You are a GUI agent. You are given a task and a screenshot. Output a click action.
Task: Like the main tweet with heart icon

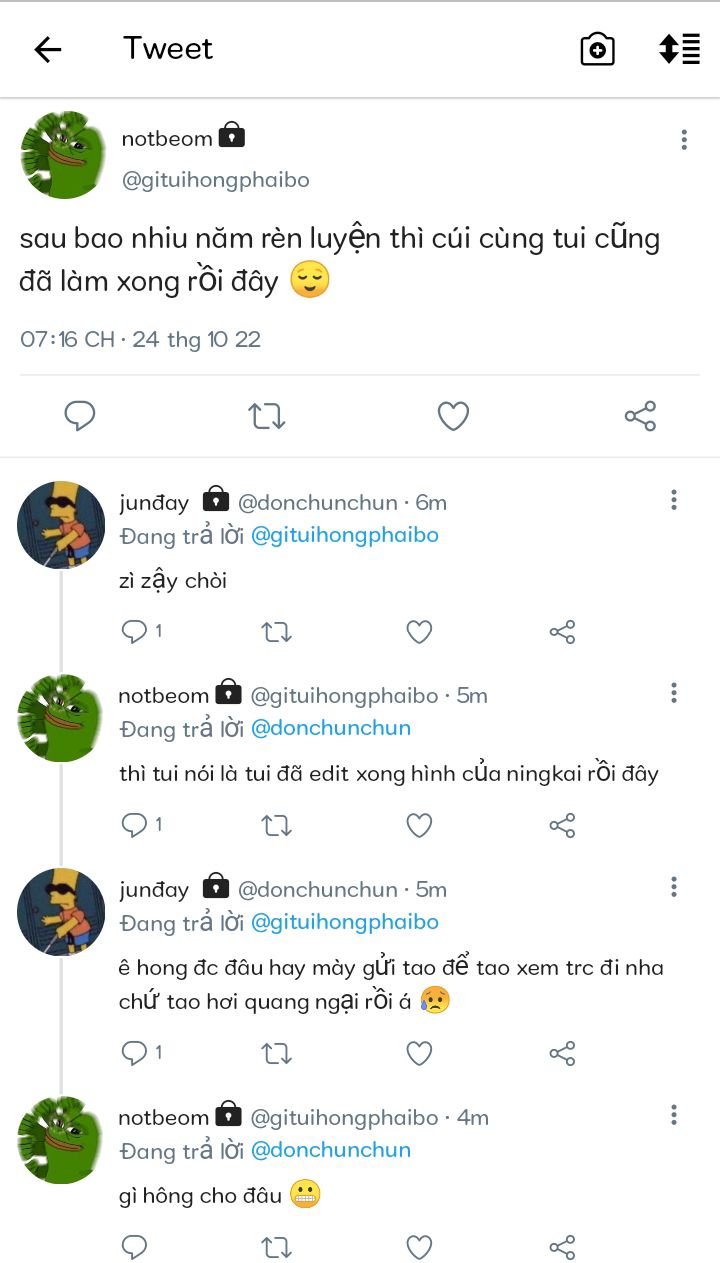(453, 415)
